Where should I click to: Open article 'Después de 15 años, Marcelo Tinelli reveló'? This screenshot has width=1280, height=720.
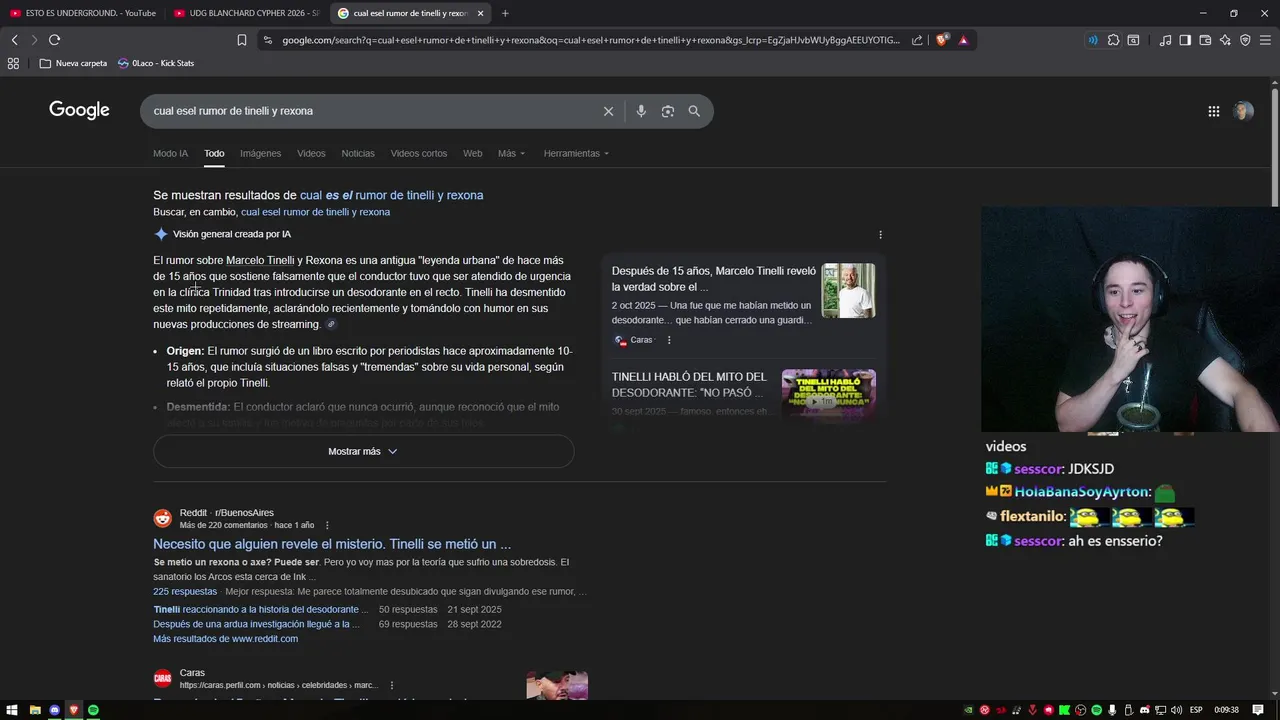(714, 279)
